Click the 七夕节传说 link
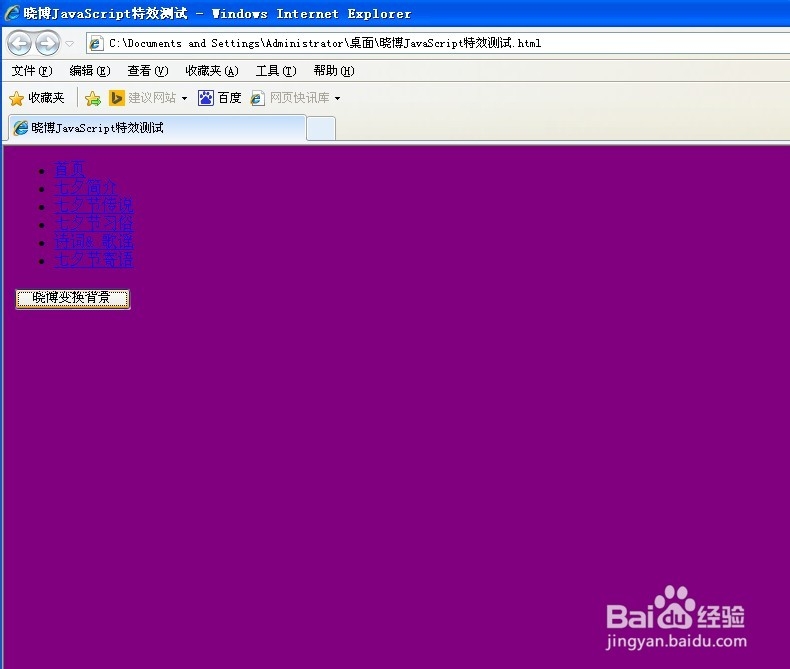 click(x=94, y=206)
